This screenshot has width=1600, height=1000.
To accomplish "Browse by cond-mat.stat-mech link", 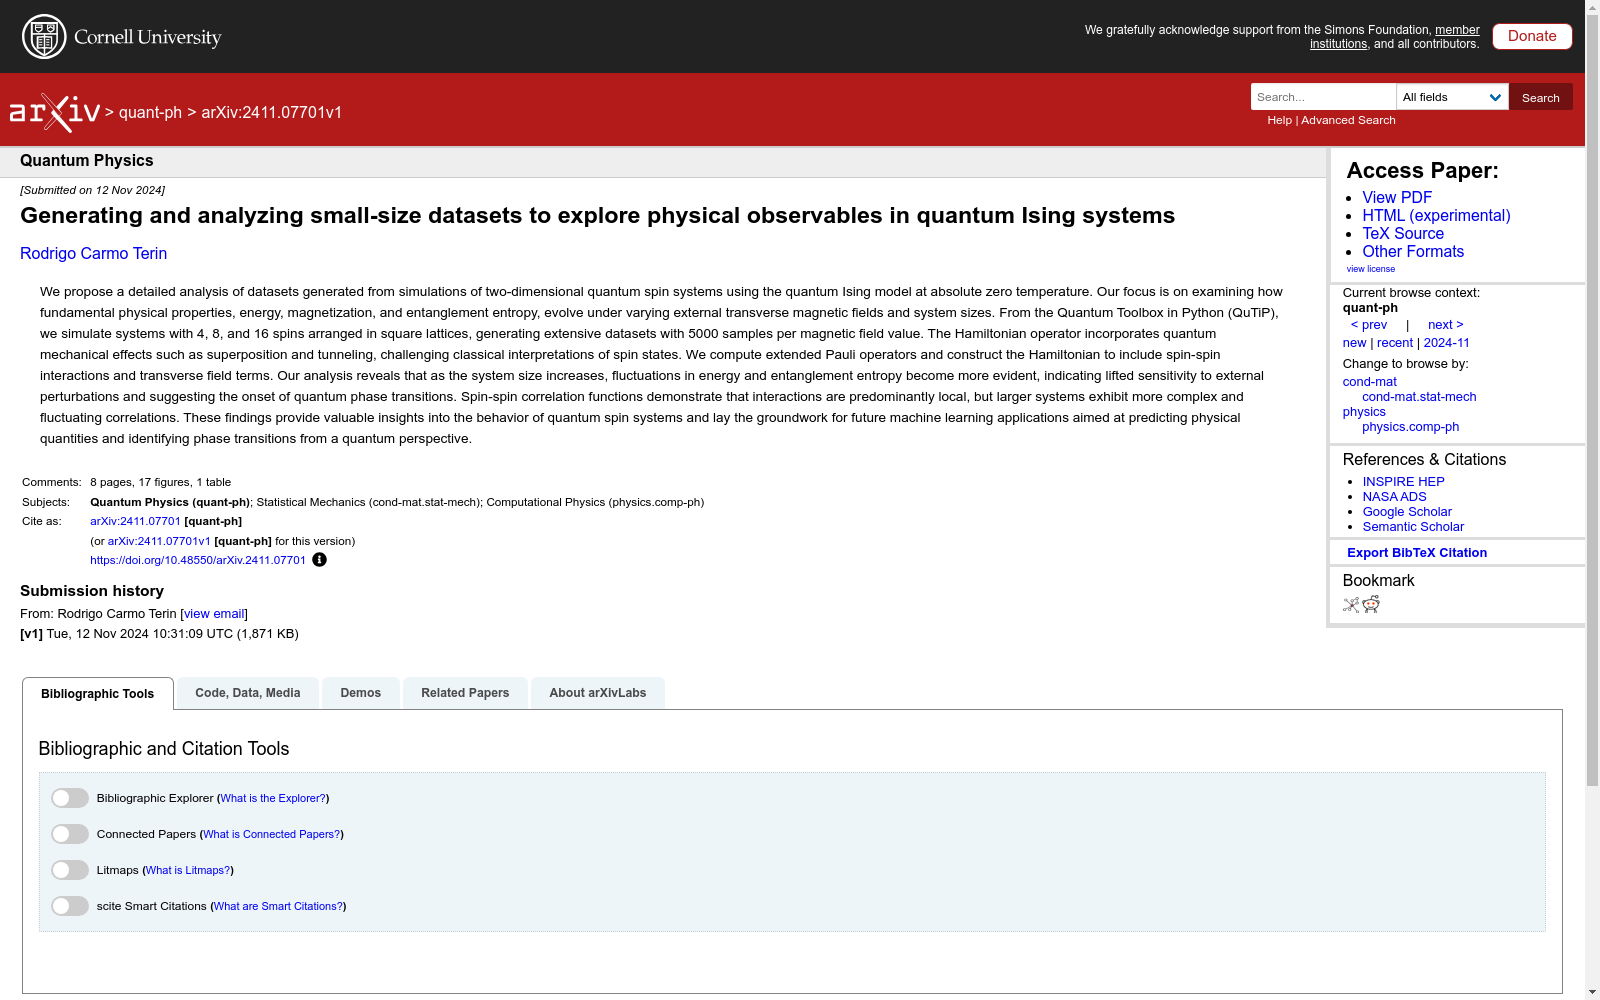I will click(1419, 397).
